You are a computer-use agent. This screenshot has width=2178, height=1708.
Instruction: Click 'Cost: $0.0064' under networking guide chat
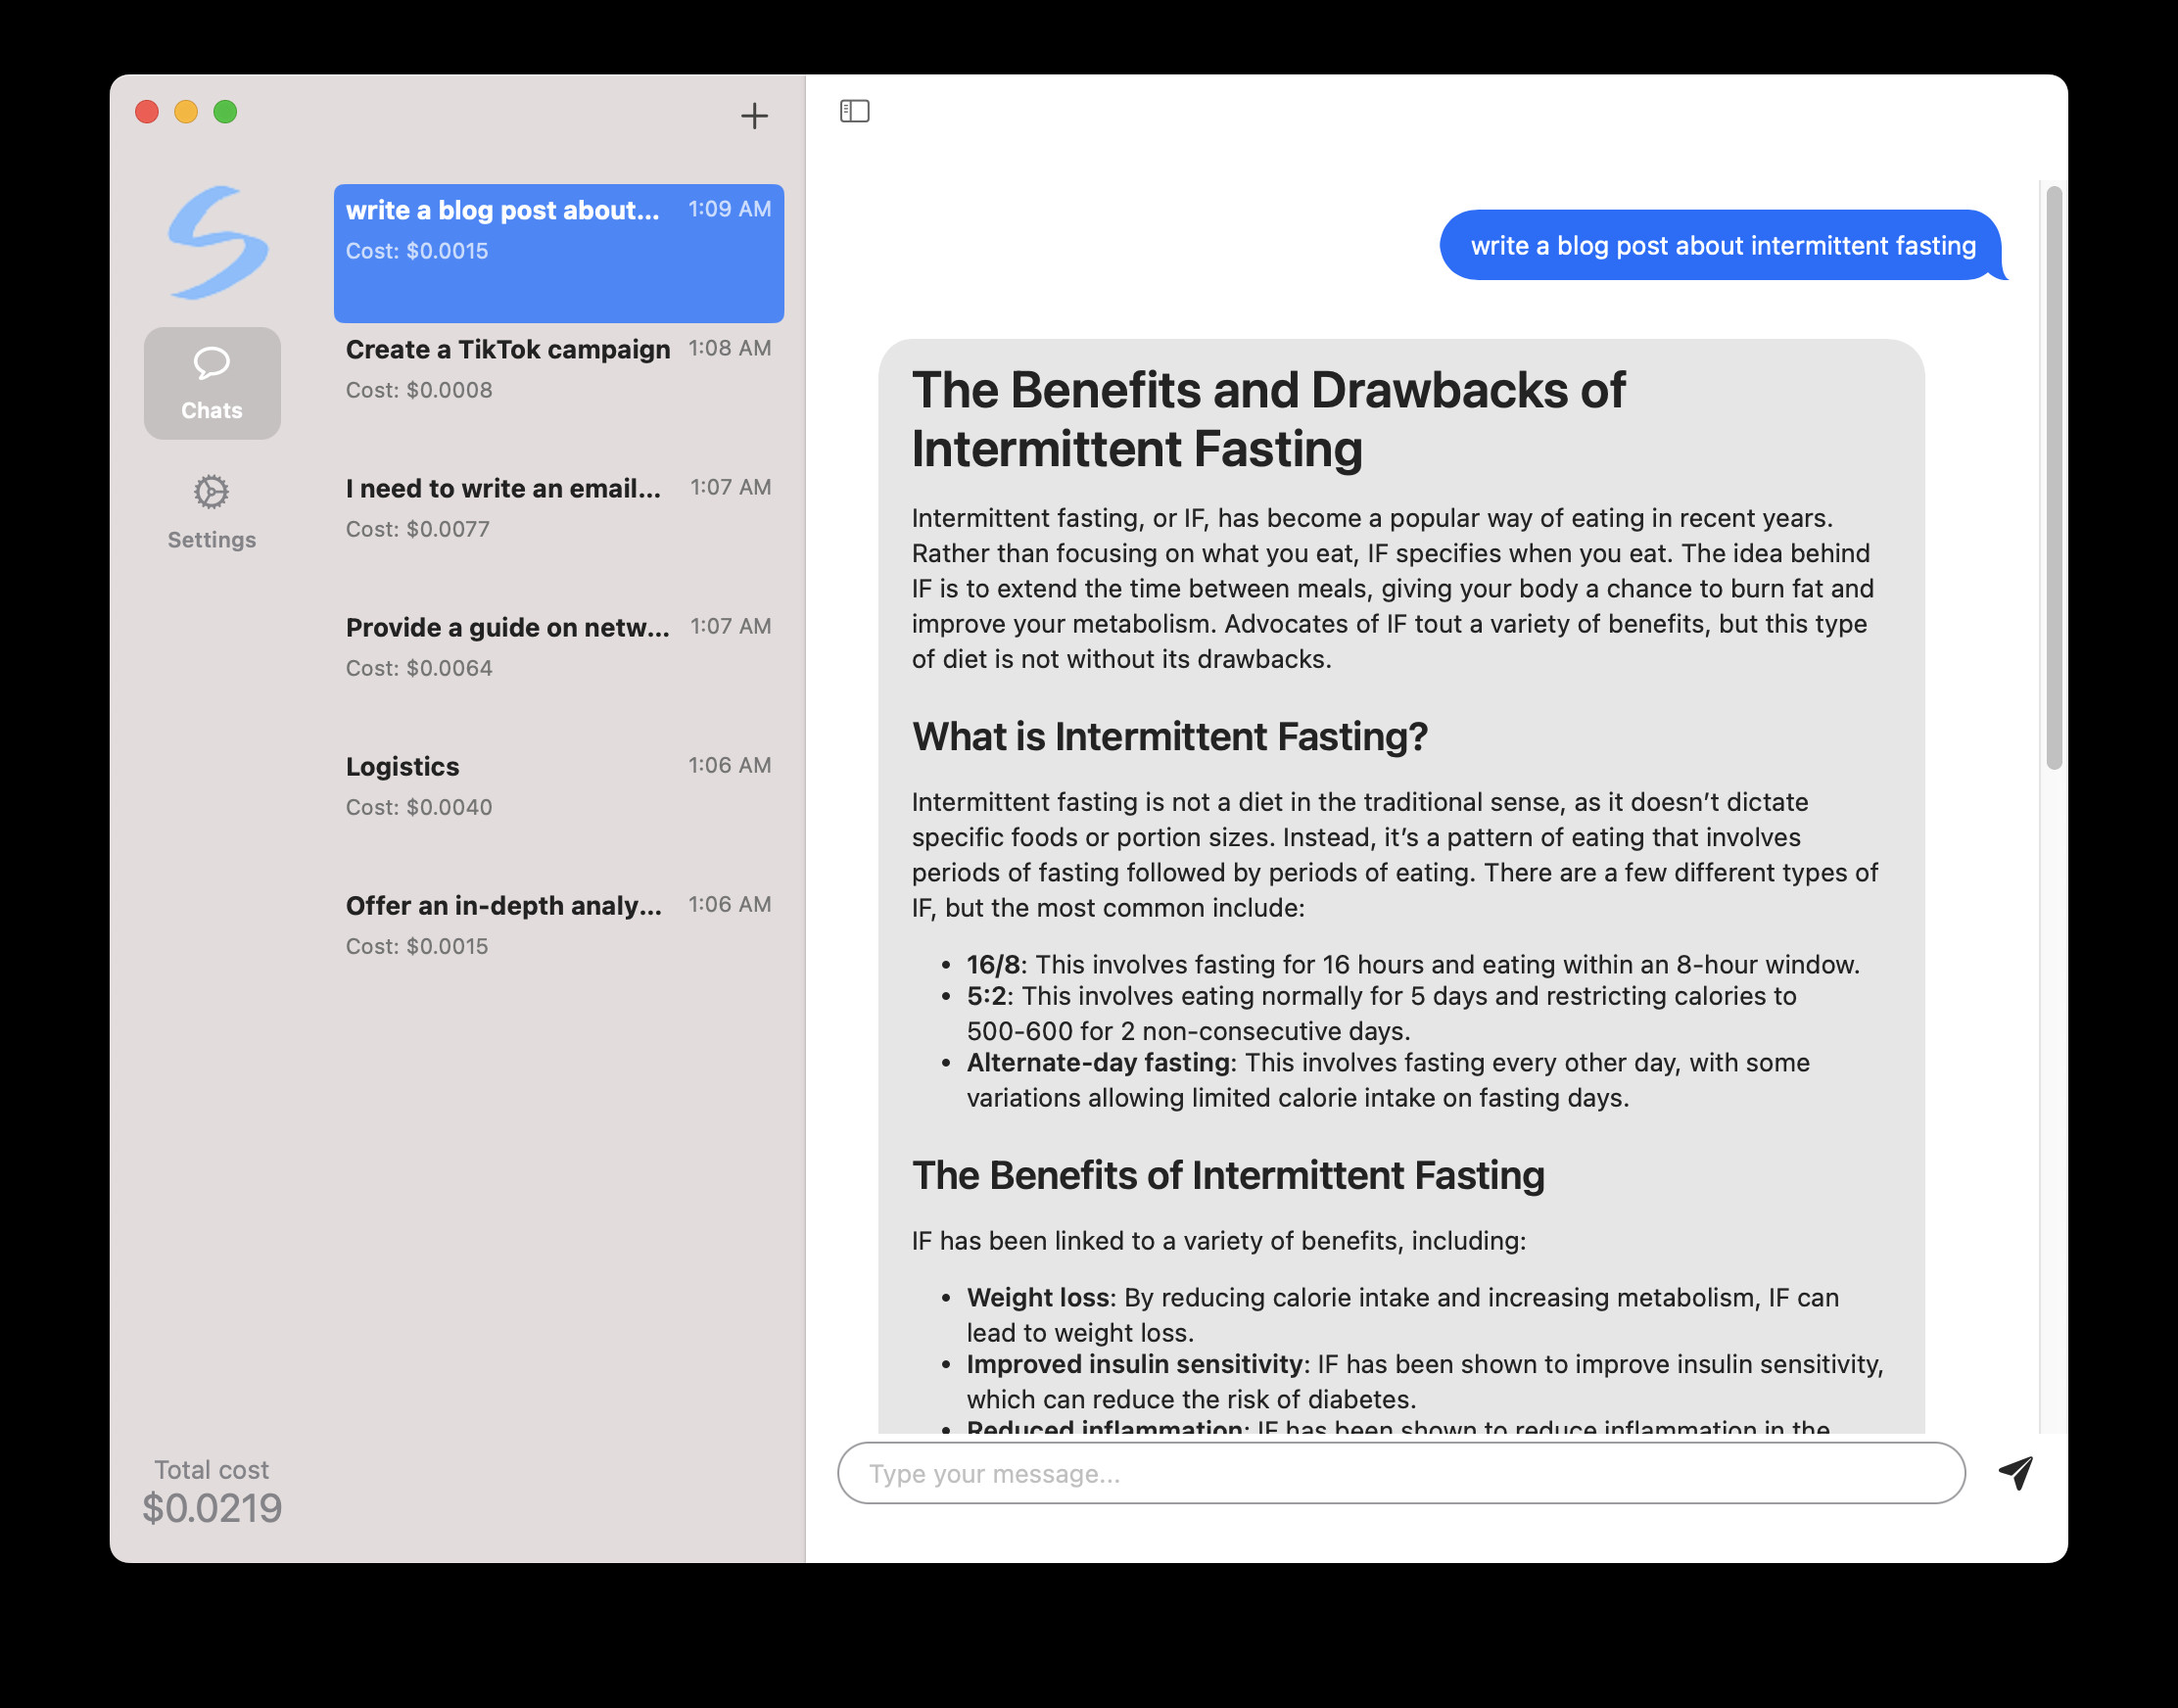(x=419, y=668)
